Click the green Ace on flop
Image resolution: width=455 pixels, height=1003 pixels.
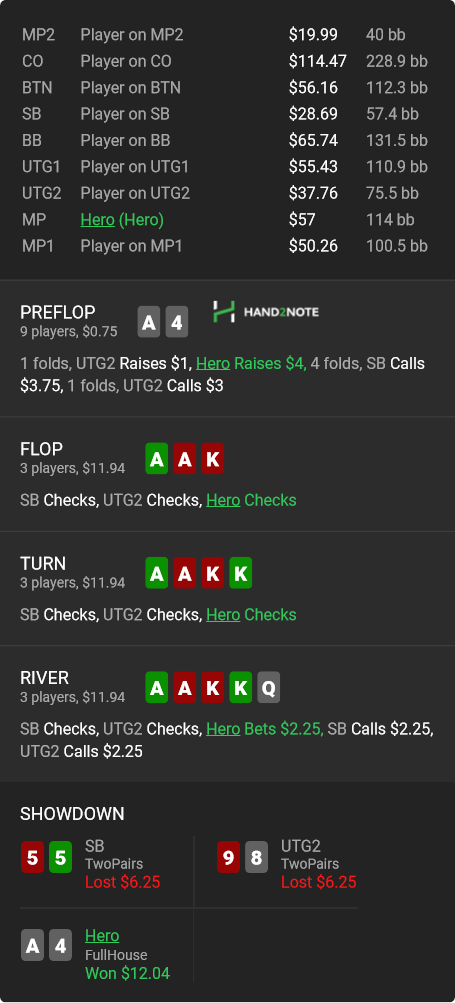tap(157, 459)
